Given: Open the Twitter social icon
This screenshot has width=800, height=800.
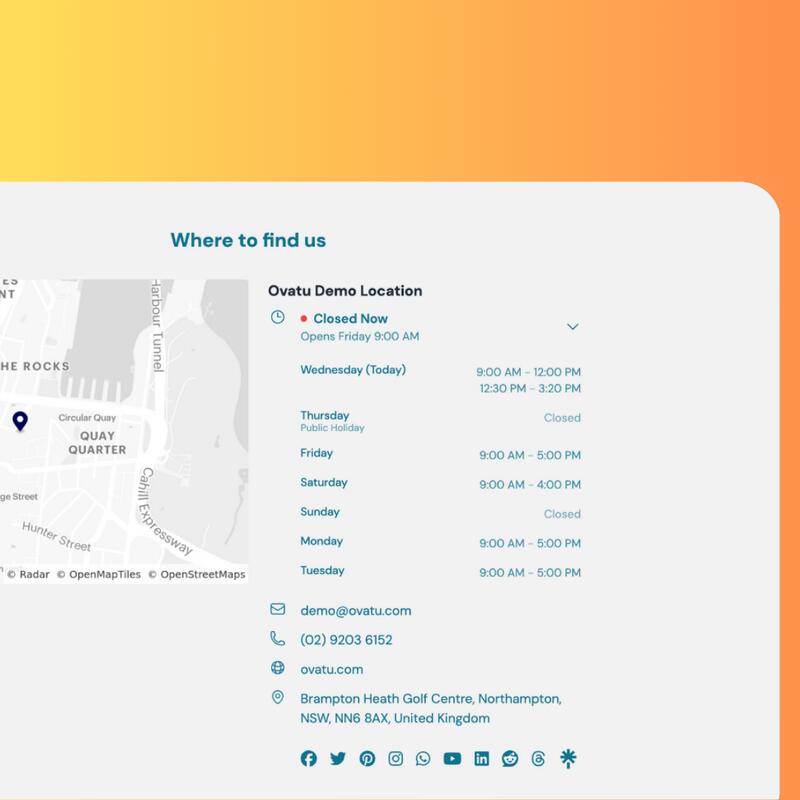Looking at the screenshot, I should click(x=337, y=758).
